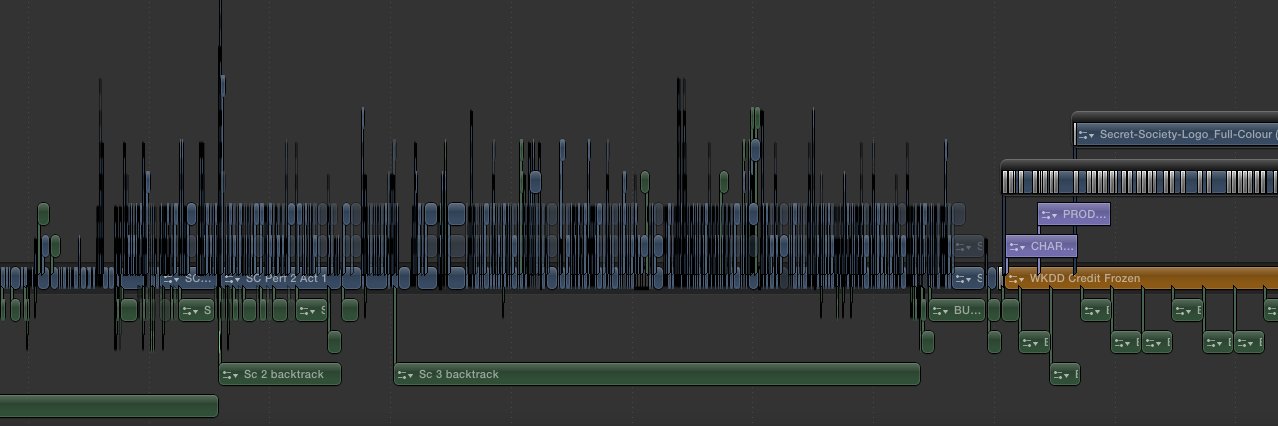
Task: Open the SC Perf 2 Act 1 clip's adjustment menu icon
Action: (233, 279)
